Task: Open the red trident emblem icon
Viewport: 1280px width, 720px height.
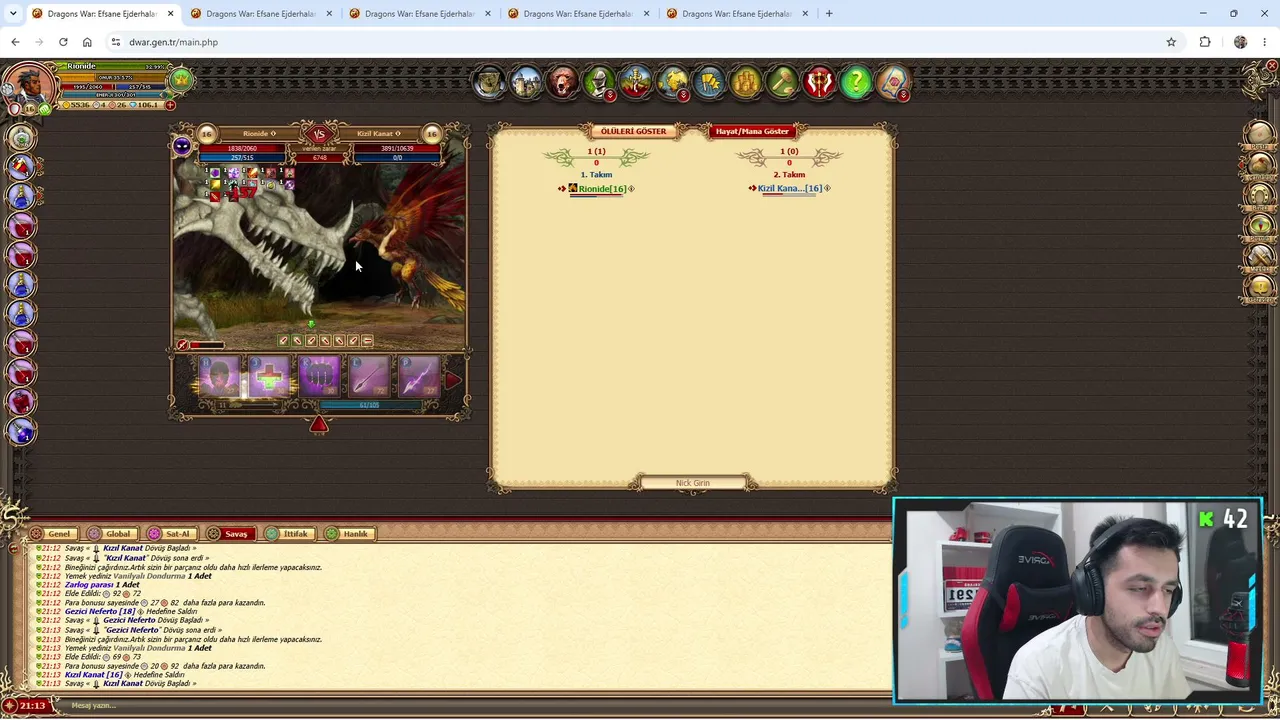Action: [x=819, y=82]
